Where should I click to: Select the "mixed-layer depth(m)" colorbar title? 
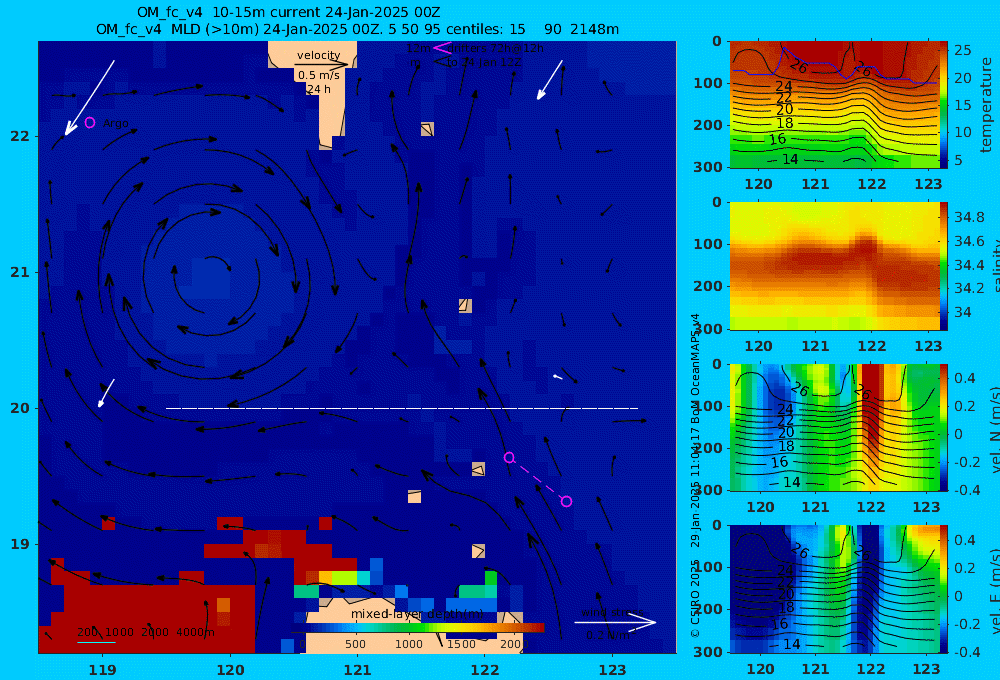[x=417, y=614]
